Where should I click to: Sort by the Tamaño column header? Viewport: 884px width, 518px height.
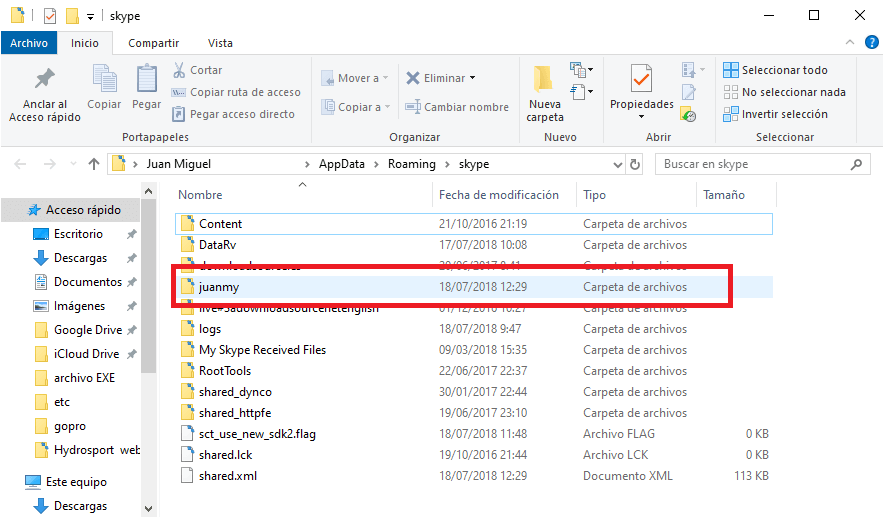tap(723, 194)
